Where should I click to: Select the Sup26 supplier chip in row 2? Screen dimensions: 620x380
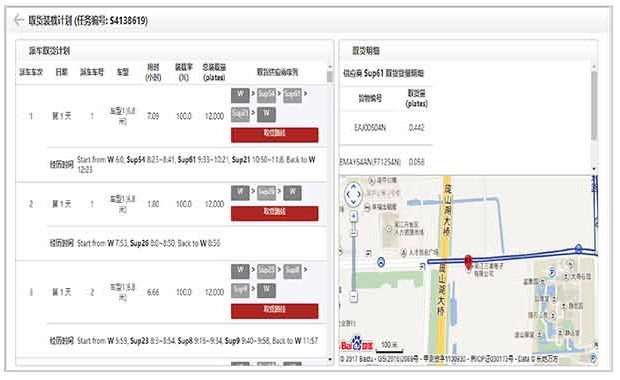coord(267,193)
